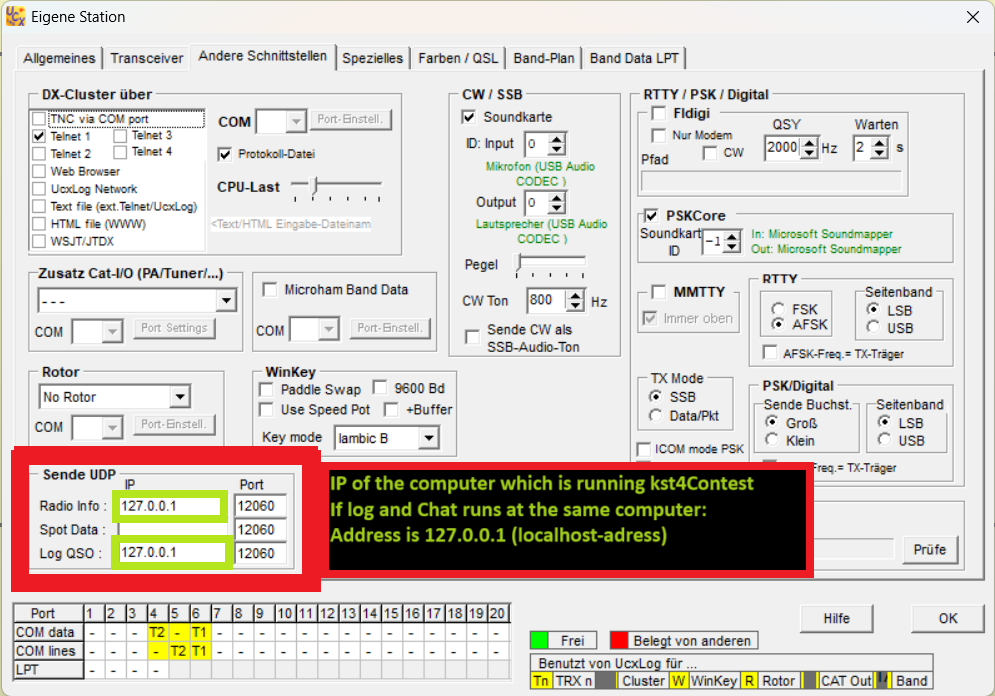Toggle the Telnet 1 checkbox
Viewport: 995px width, 696px height.
[39, 136]
